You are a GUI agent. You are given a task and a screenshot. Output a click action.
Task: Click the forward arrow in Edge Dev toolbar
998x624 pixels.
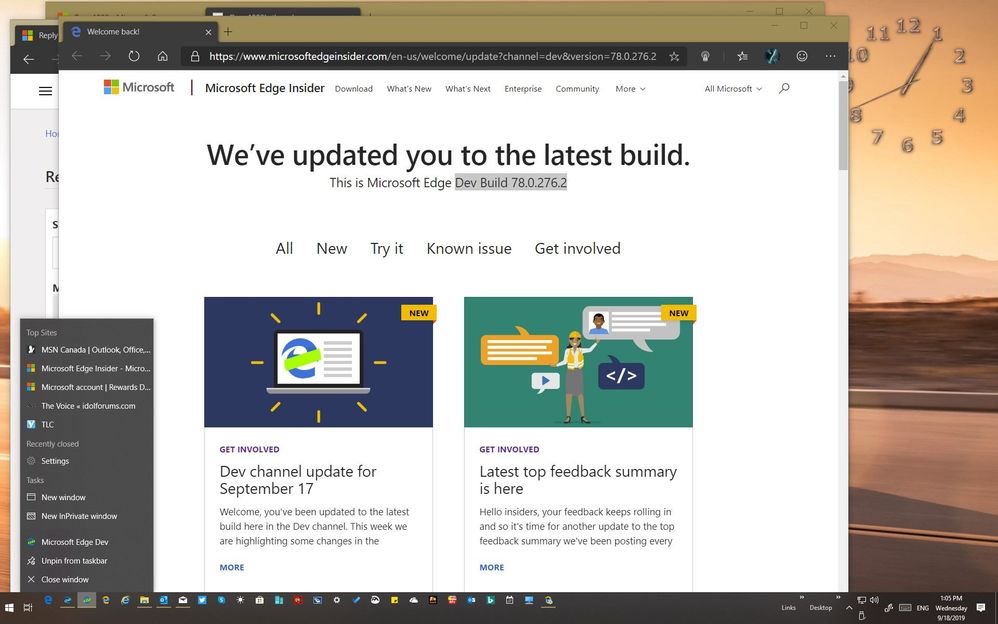(105, 56)
